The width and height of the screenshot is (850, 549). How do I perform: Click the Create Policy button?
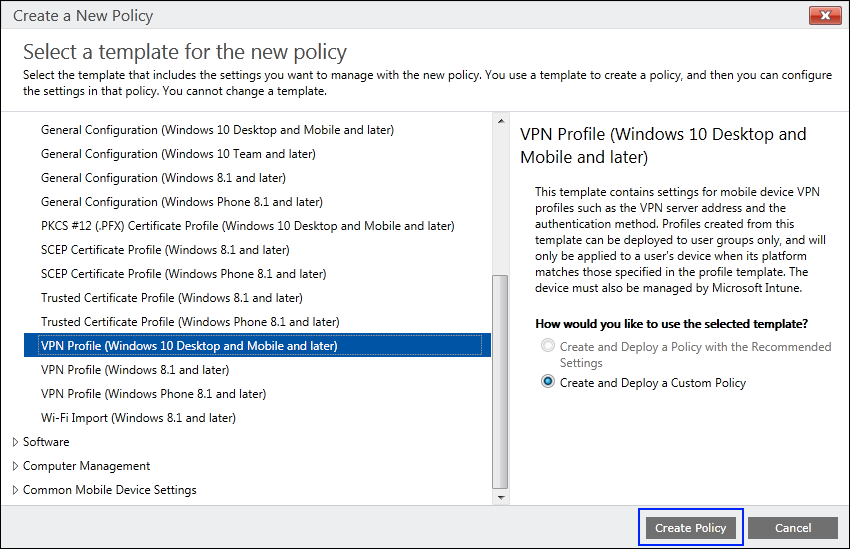click(x=691, y=528)
